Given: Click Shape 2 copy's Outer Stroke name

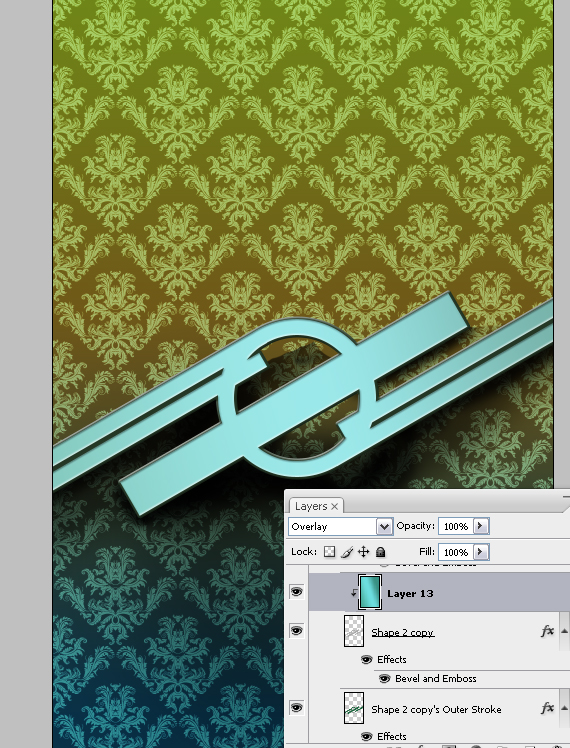Looking at the screenshot, I should click(436, 709).
